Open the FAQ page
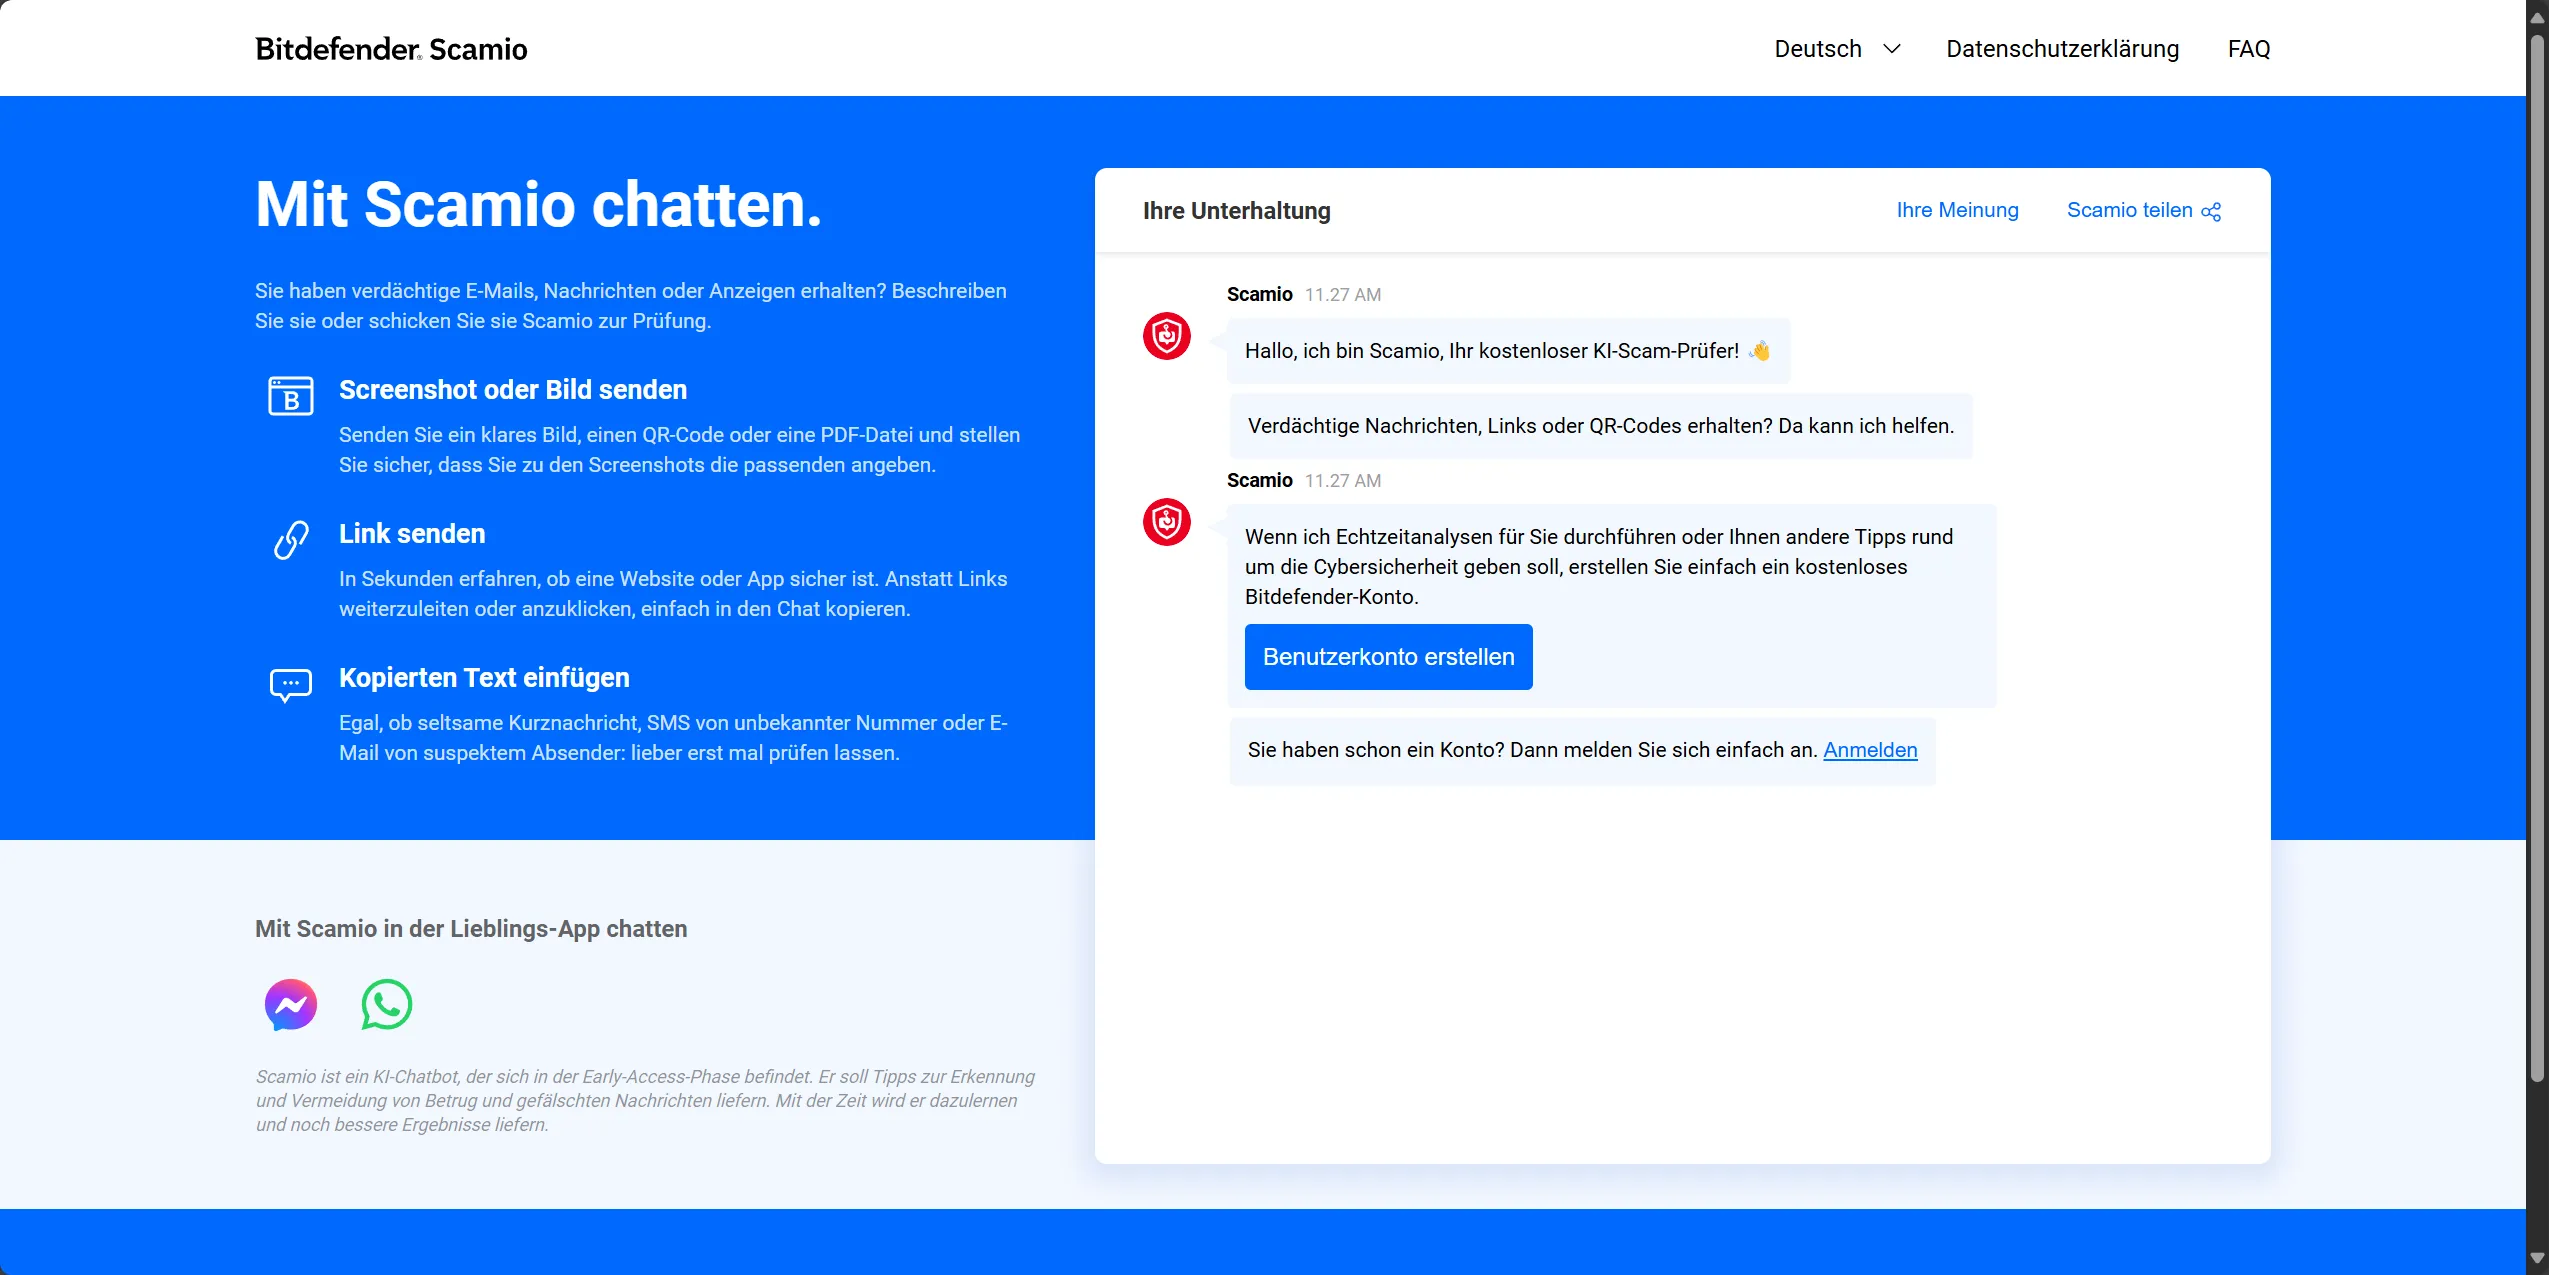2549x1275 pixels. 2248,48
